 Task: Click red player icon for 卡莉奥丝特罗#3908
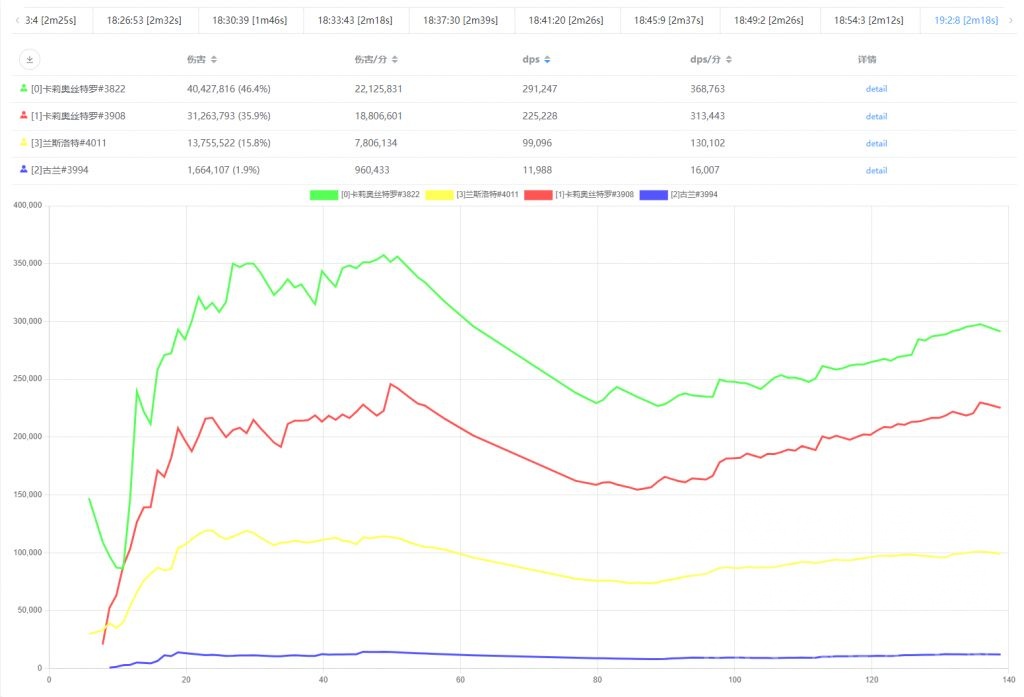(24, 116)
